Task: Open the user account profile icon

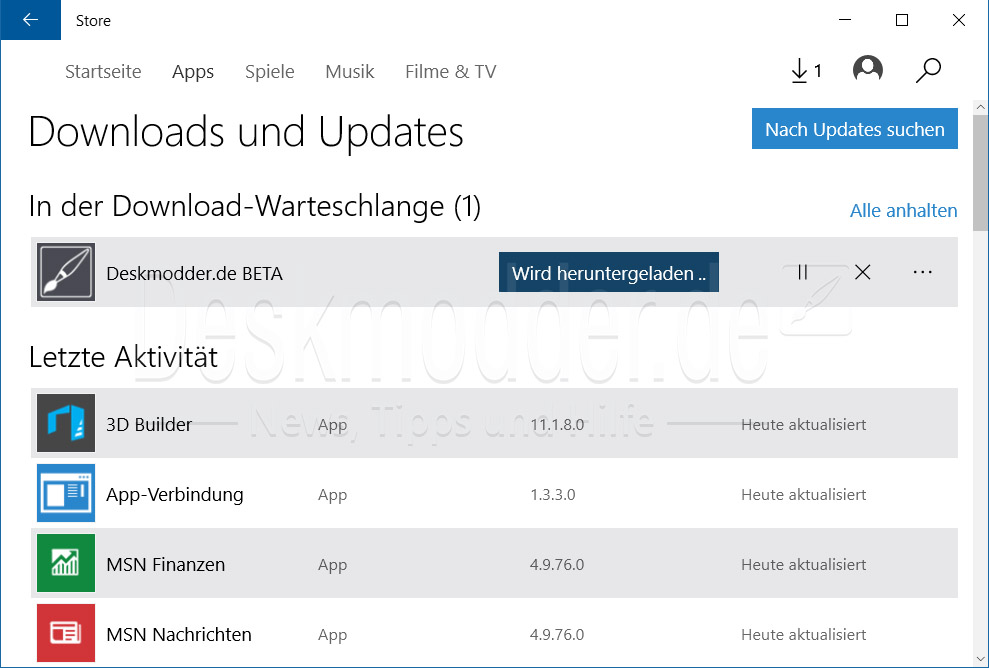Action: [x=868, y=69]
